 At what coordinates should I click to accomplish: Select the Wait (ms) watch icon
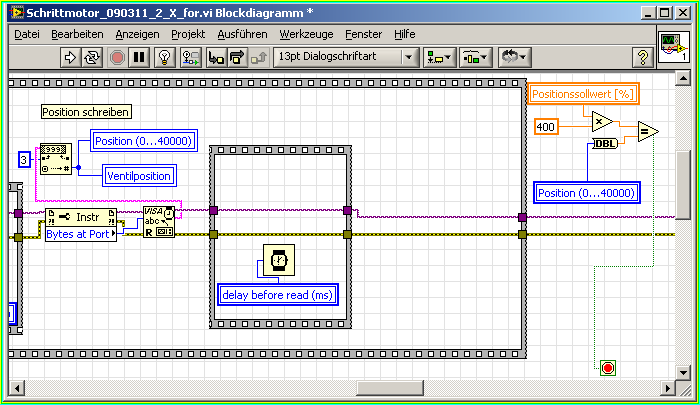(x=279, y=260)
